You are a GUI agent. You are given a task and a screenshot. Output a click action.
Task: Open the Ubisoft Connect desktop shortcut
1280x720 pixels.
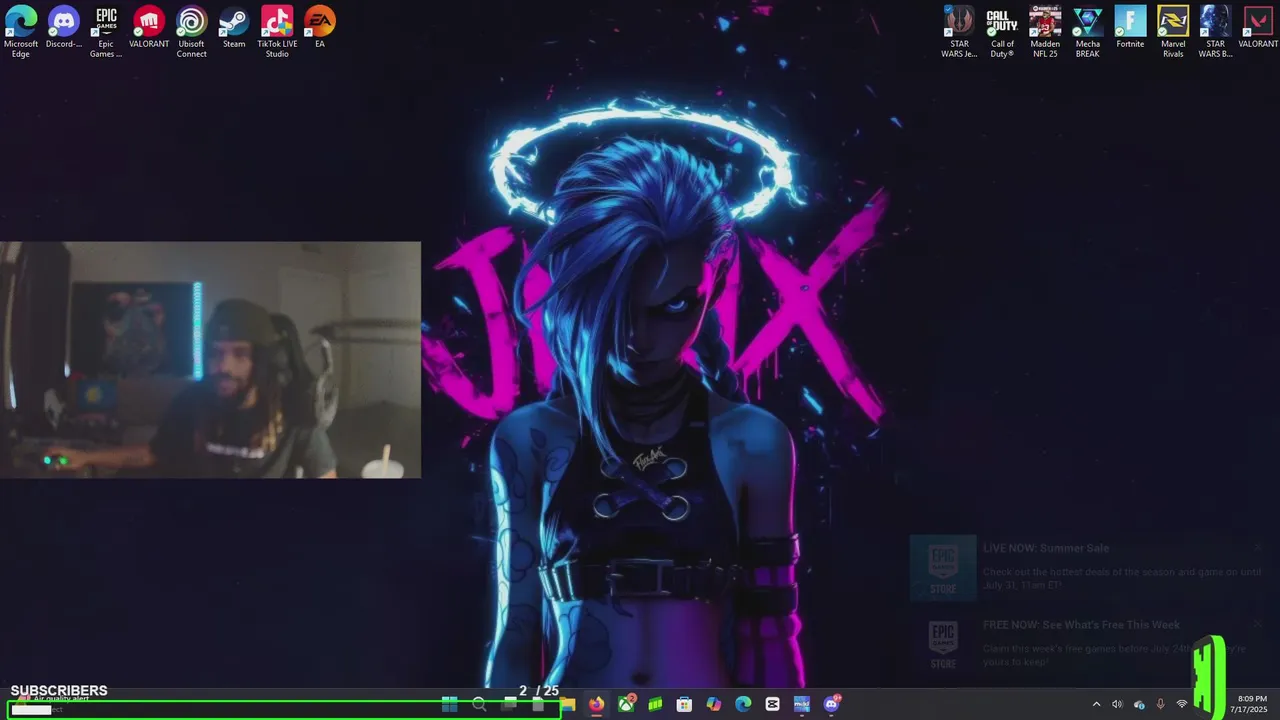pos(192,32)
